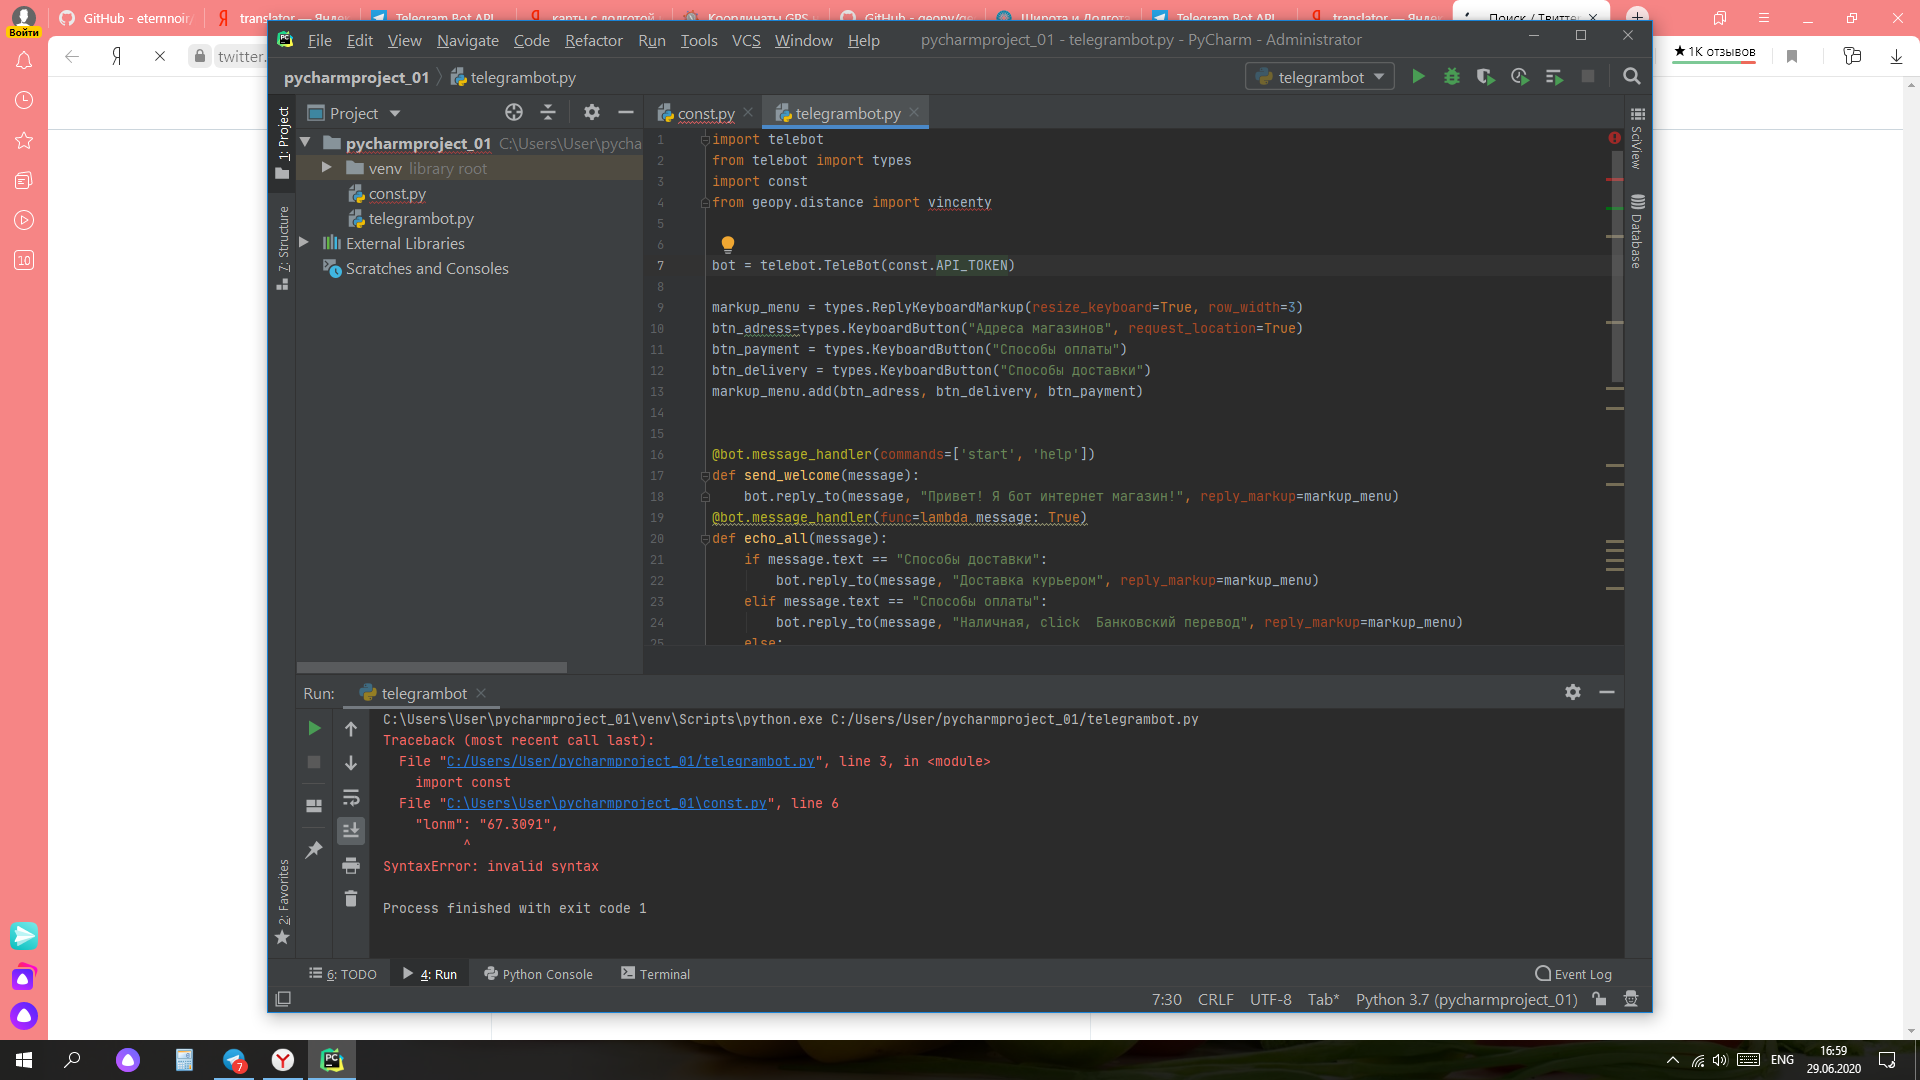The height and width of the screenshot is (1080, 1920).
Task: Fold the echo_all function at line 20
Action: point(705,539)
